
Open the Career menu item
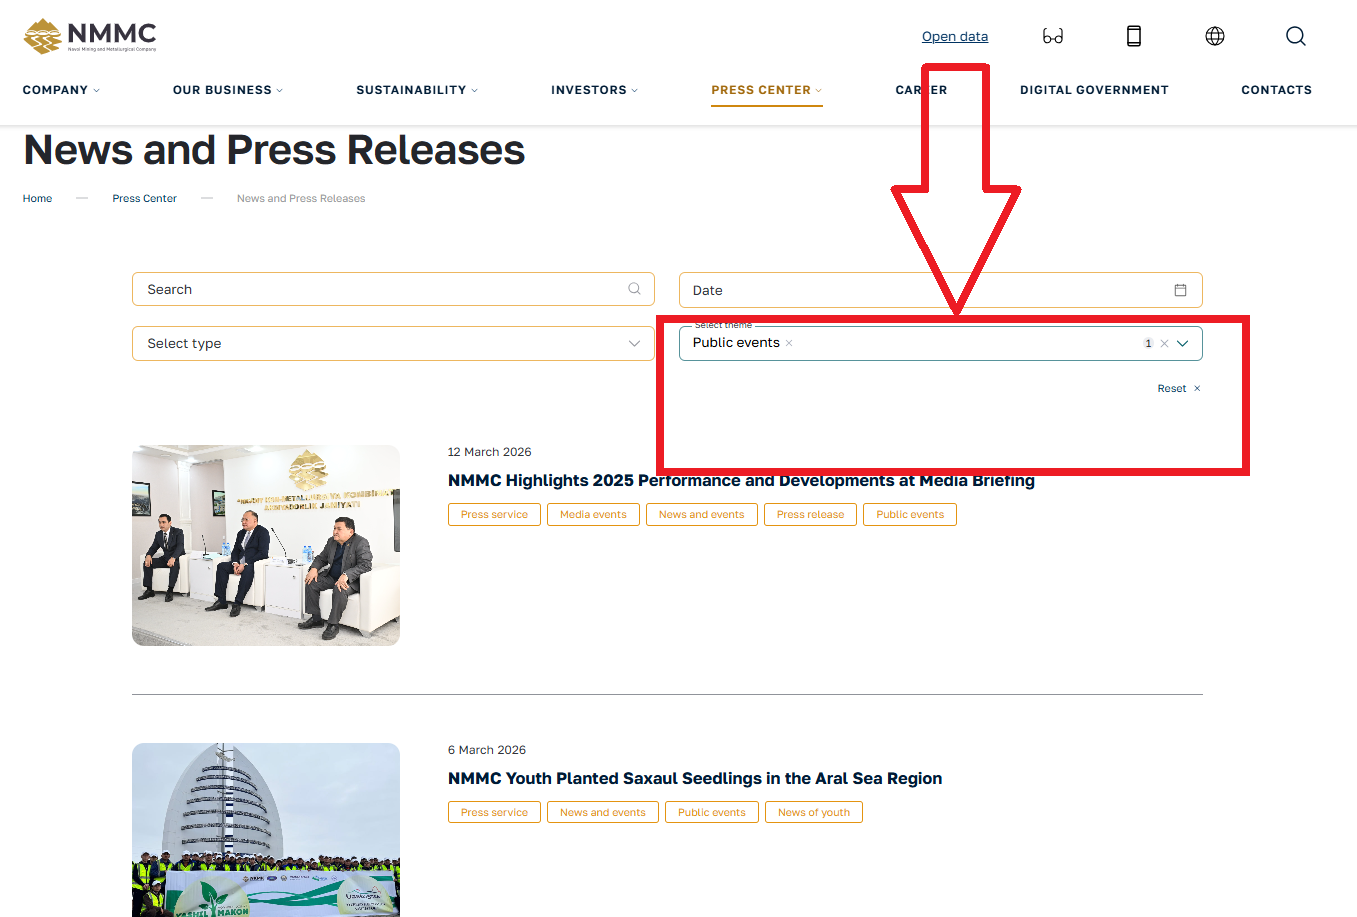pyautogui.click(x=921, y=90)
